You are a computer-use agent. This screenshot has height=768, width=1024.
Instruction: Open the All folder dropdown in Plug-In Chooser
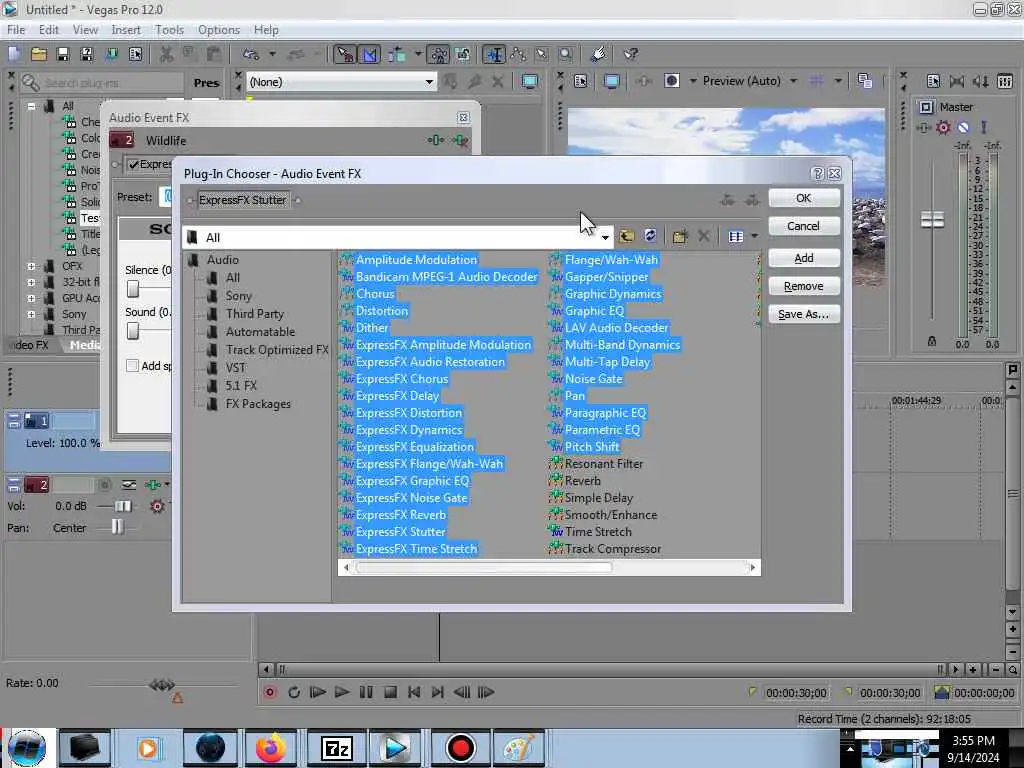(x=605, y=237)
